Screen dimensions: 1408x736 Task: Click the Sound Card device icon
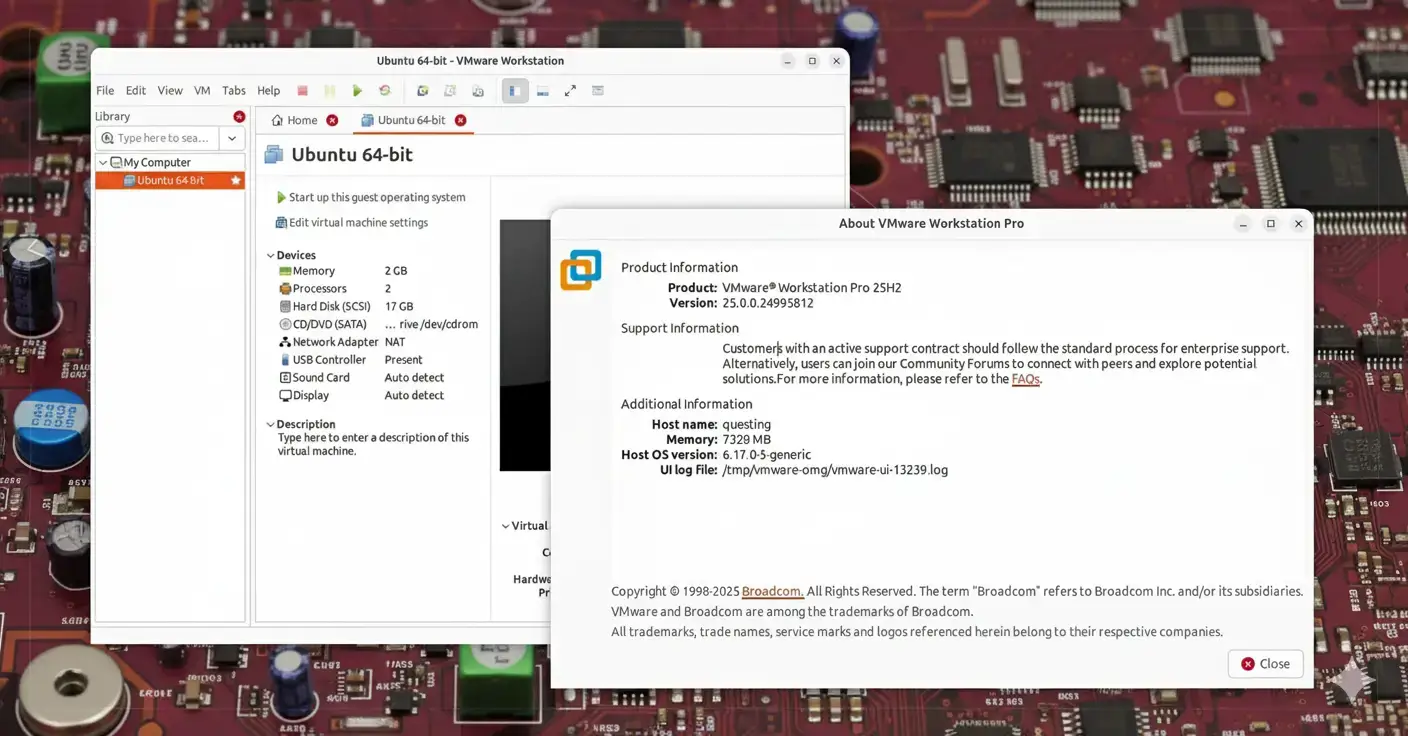pos(285,378)
